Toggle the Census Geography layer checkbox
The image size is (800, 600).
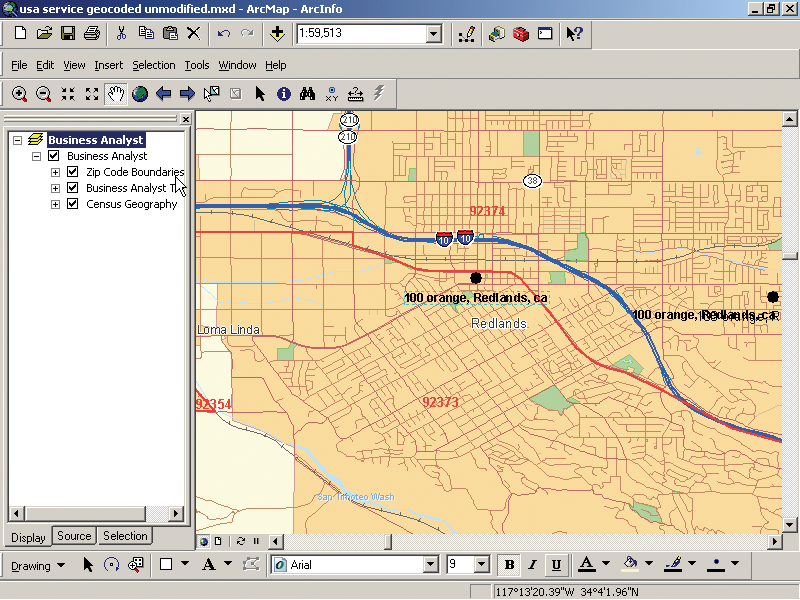(x=72, y=204)
